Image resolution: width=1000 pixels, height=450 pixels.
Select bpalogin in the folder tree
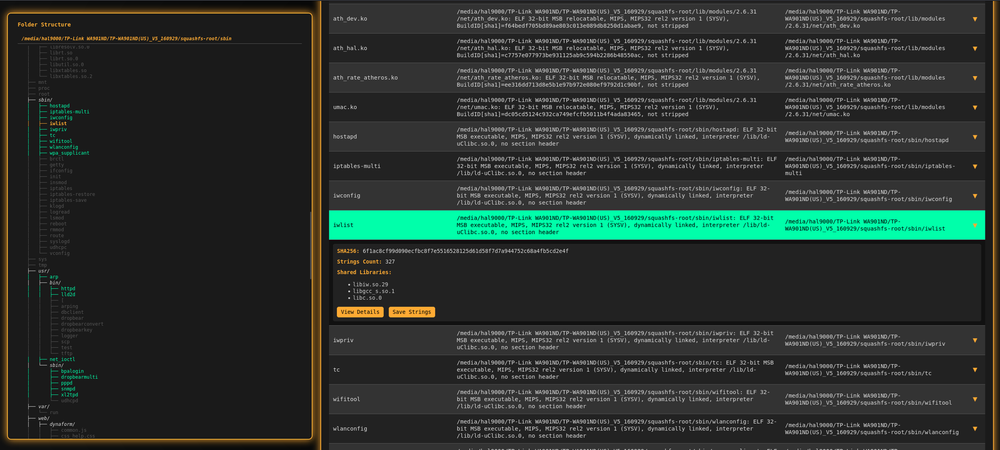(x=72, y=371)
